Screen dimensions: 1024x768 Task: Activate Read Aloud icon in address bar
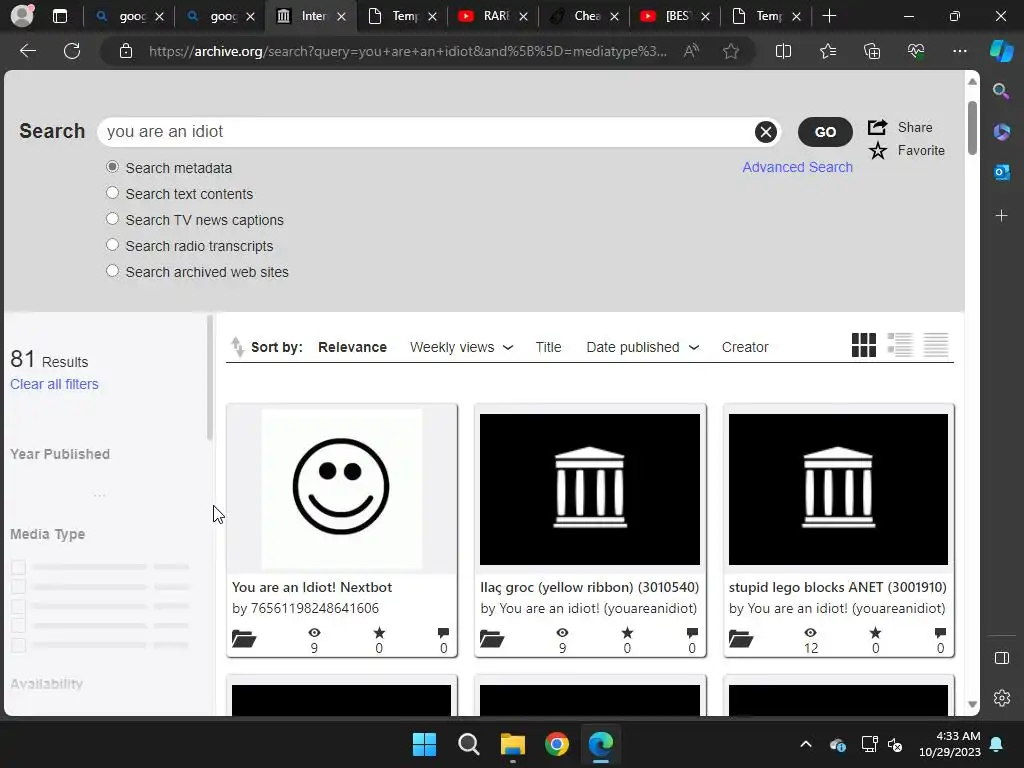(x=691, y=51)
